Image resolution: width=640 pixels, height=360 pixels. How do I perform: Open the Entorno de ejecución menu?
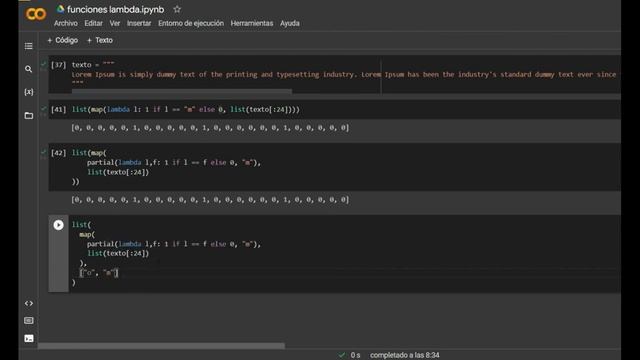[191, 23]
